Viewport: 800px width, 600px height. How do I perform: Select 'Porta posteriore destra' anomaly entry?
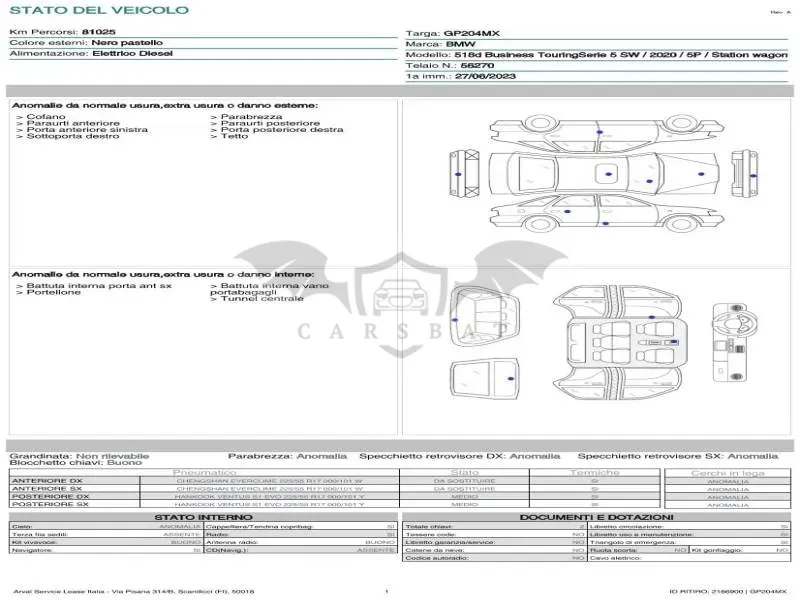click(x=277, y=130)
